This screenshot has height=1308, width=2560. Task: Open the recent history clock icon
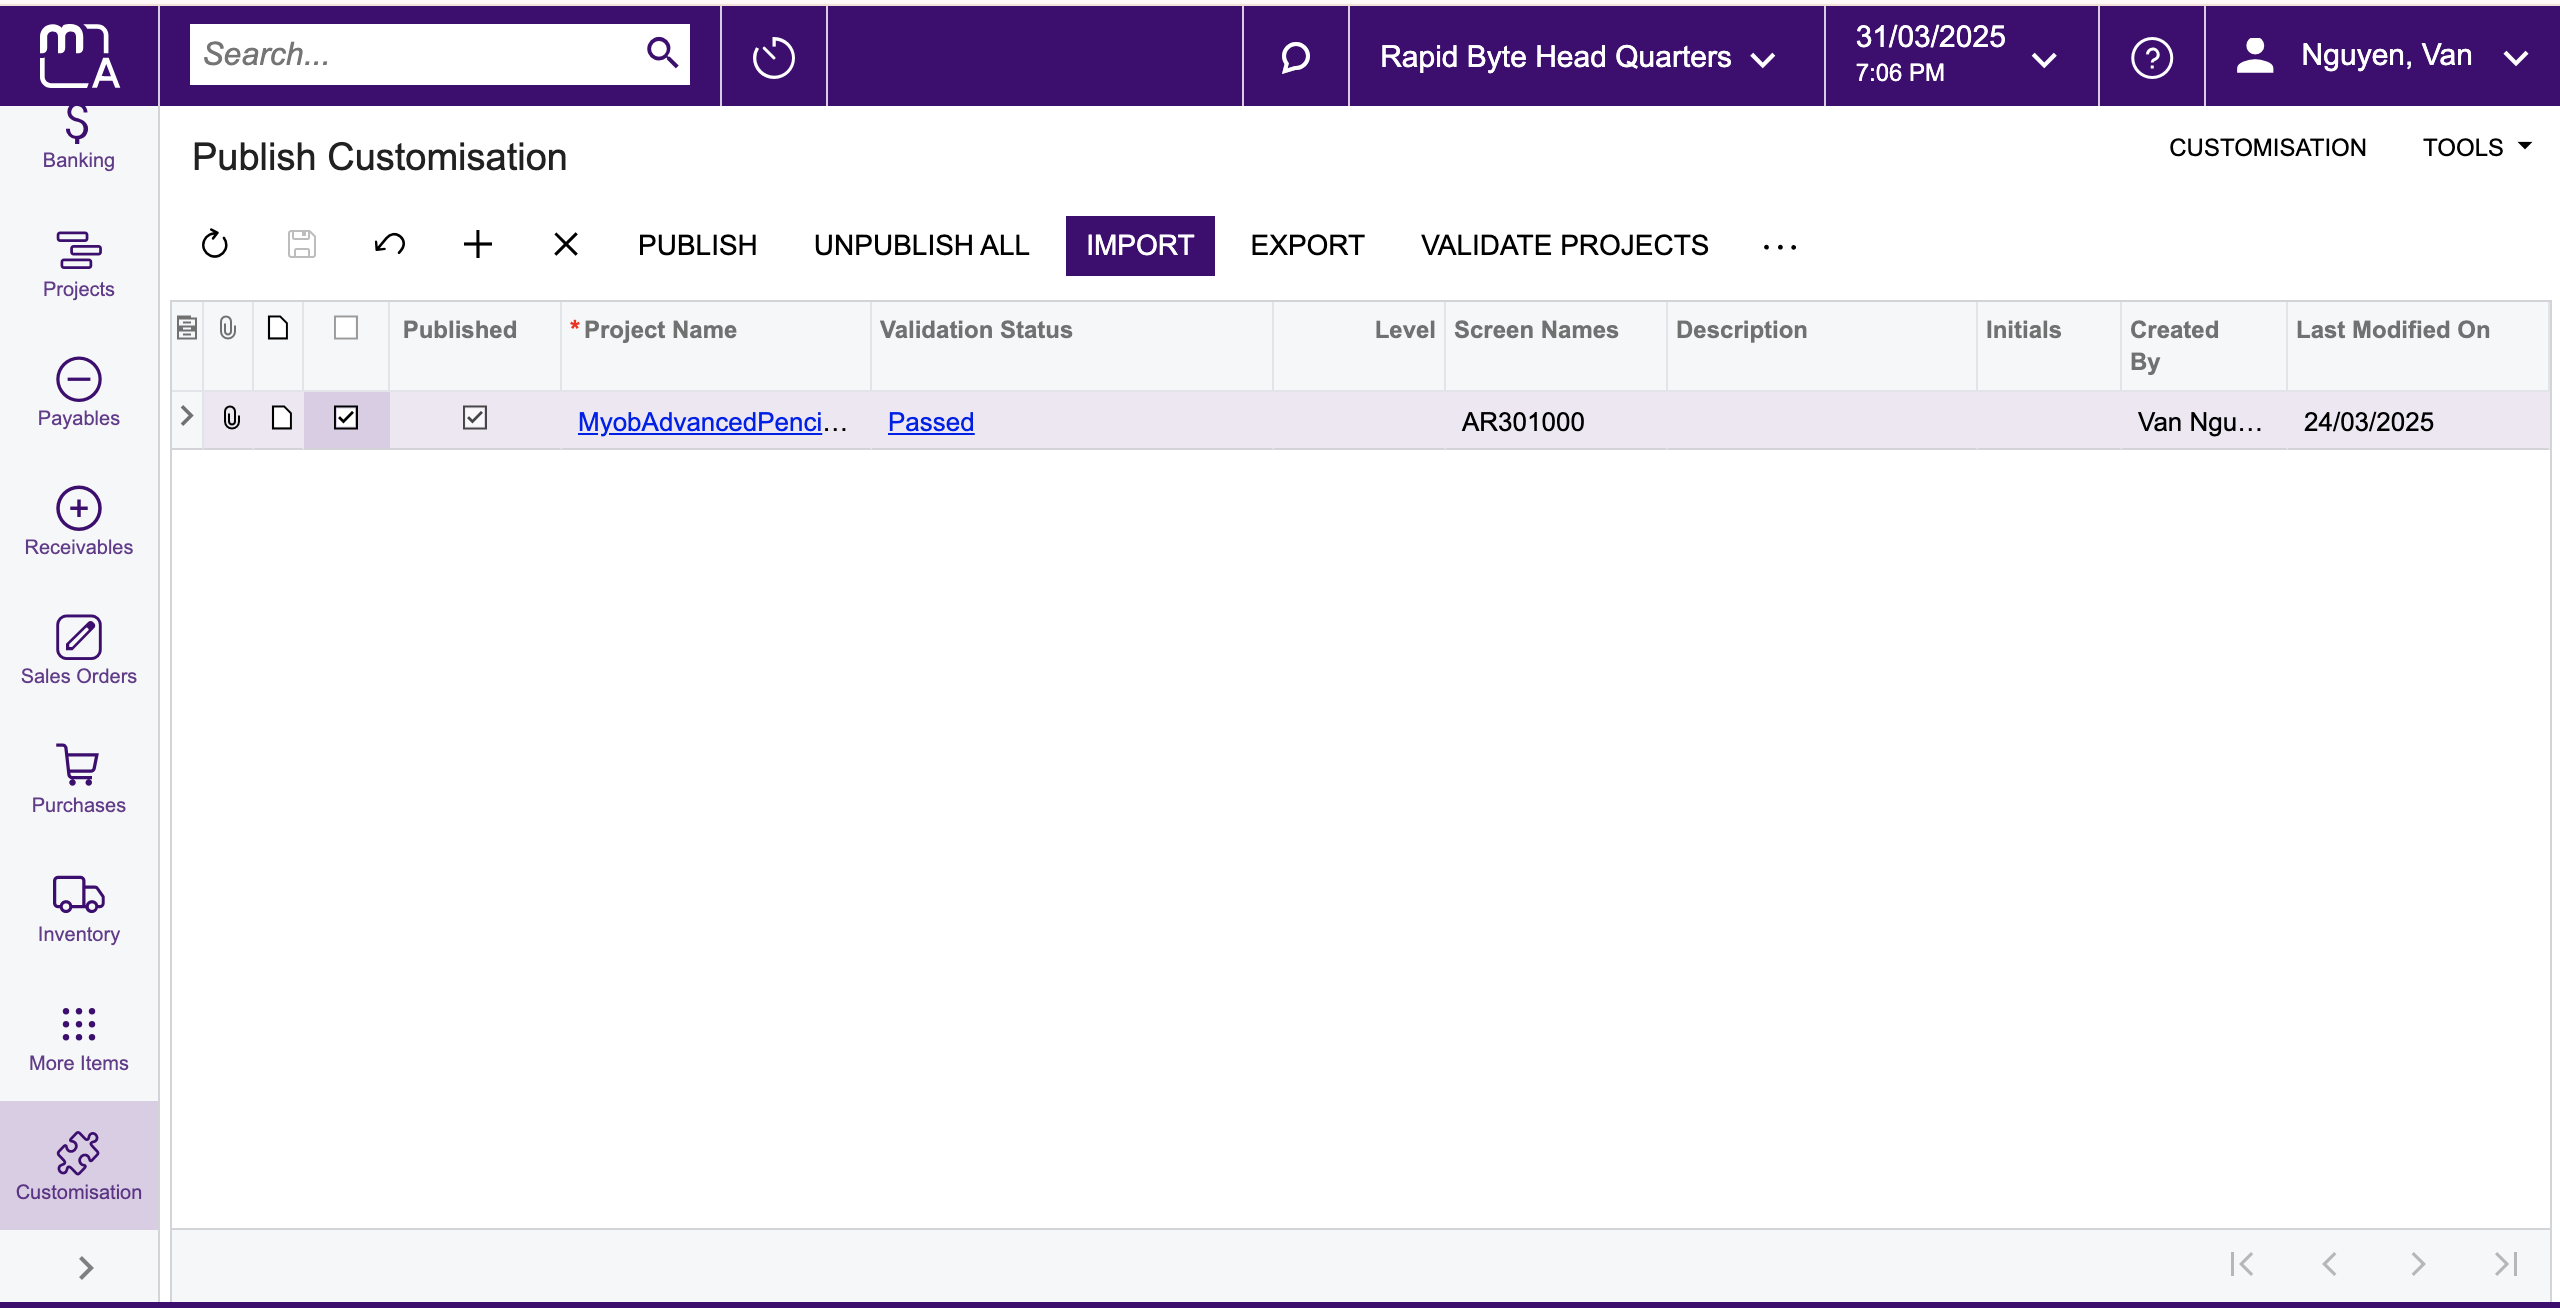click(773, 57)
